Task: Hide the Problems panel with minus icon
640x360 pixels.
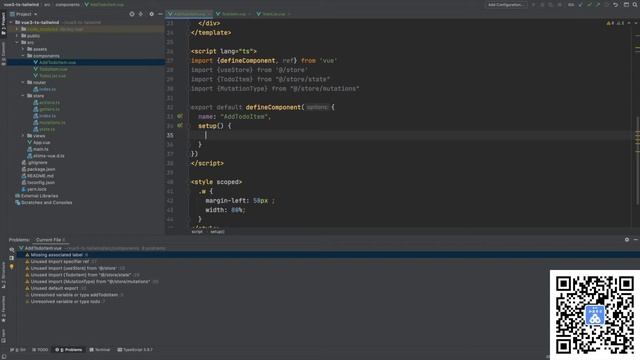Action: [x=636, y=240]
